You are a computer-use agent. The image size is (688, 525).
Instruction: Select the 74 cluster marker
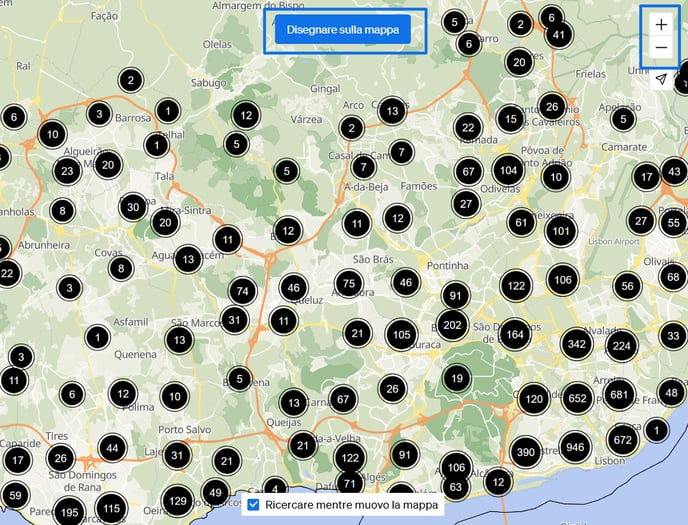[x=241, y=291]
